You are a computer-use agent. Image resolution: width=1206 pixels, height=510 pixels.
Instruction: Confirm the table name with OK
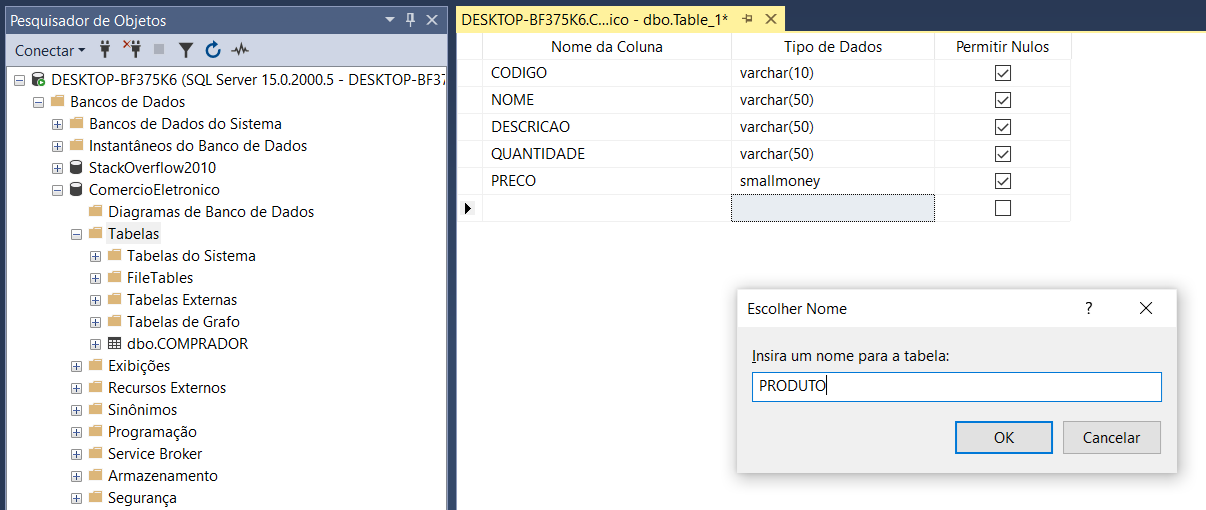click(x=1004, y=437)
